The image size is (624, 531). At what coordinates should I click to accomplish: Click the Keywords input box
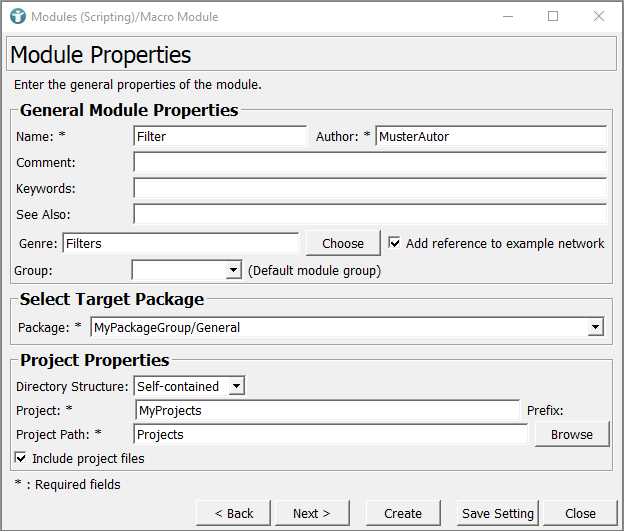coord(369,188)
